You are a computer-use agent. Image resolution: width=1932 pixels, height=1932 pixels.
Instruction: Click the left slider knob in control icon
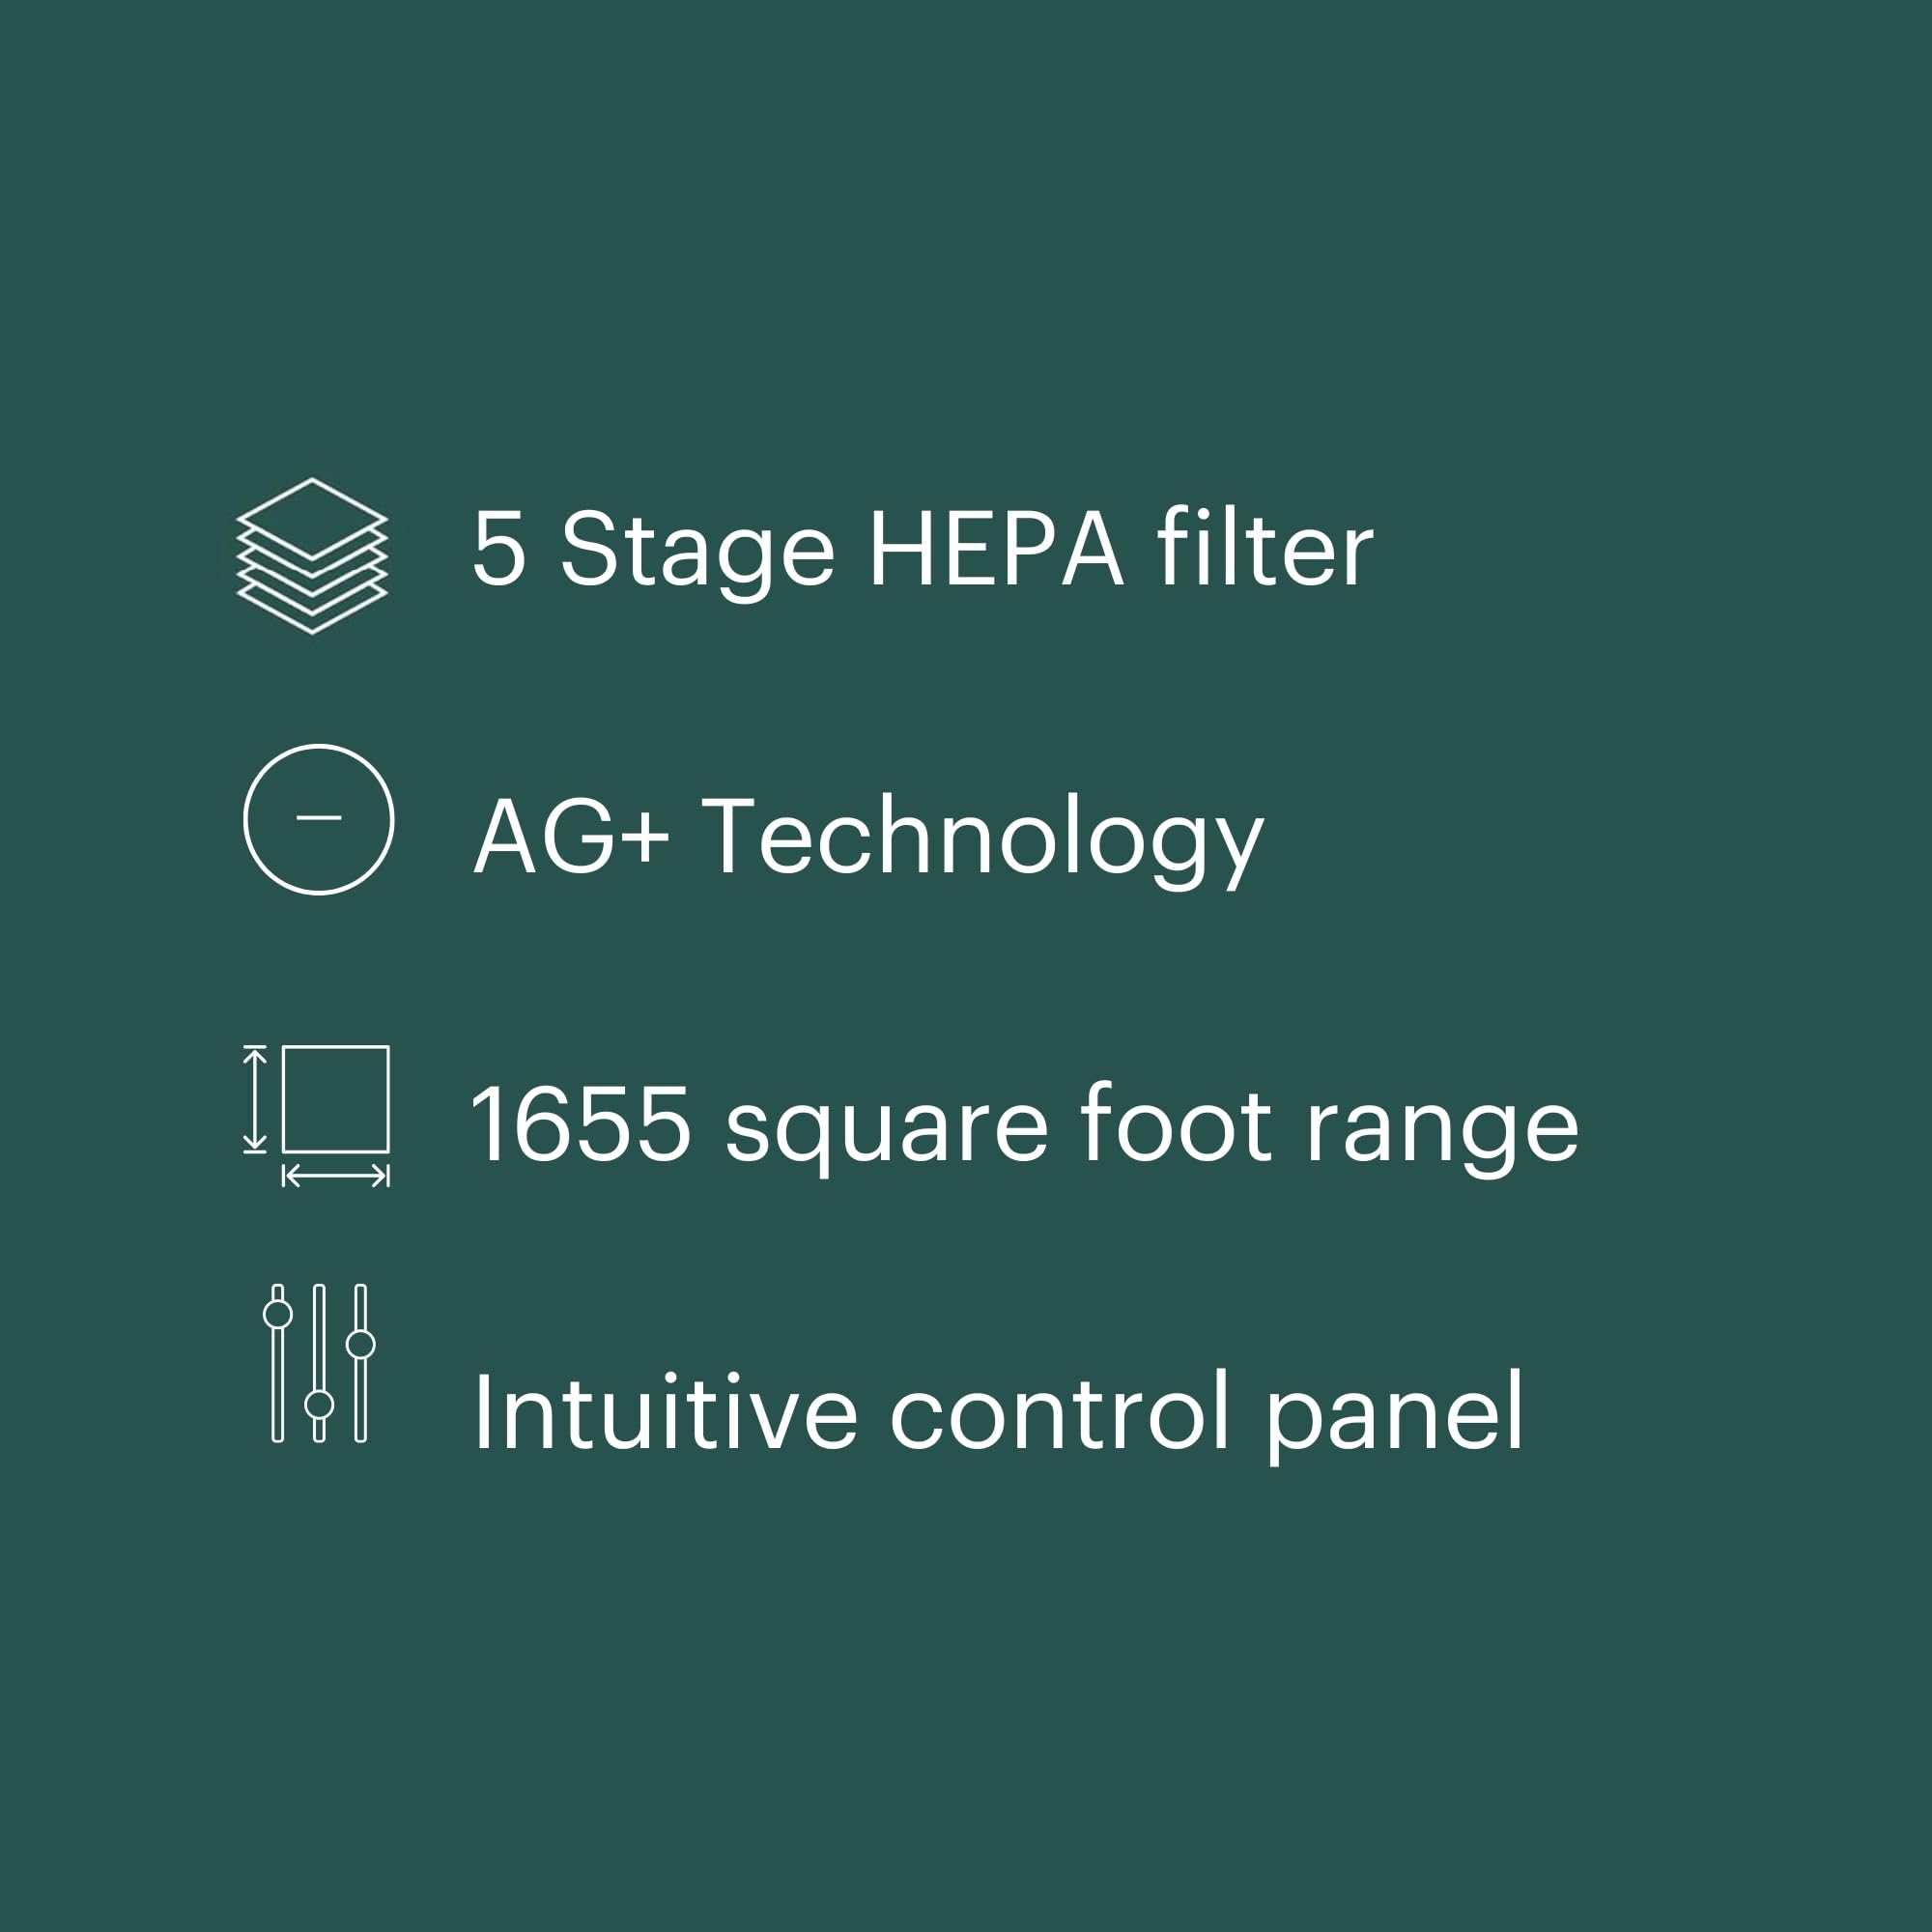[x=278, y=1313]
